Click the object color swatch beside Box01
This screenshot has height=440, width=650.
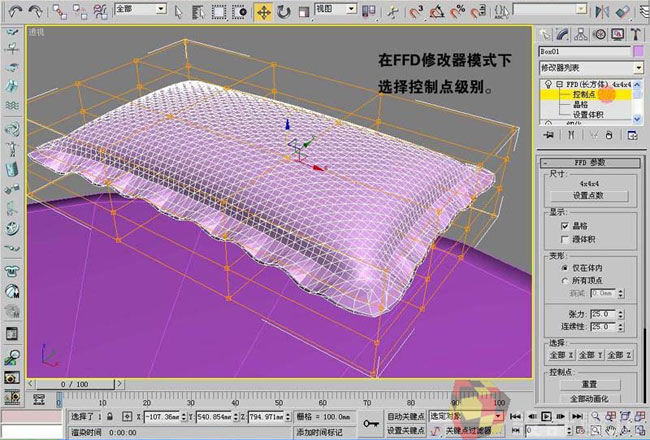tap(638, 50)
